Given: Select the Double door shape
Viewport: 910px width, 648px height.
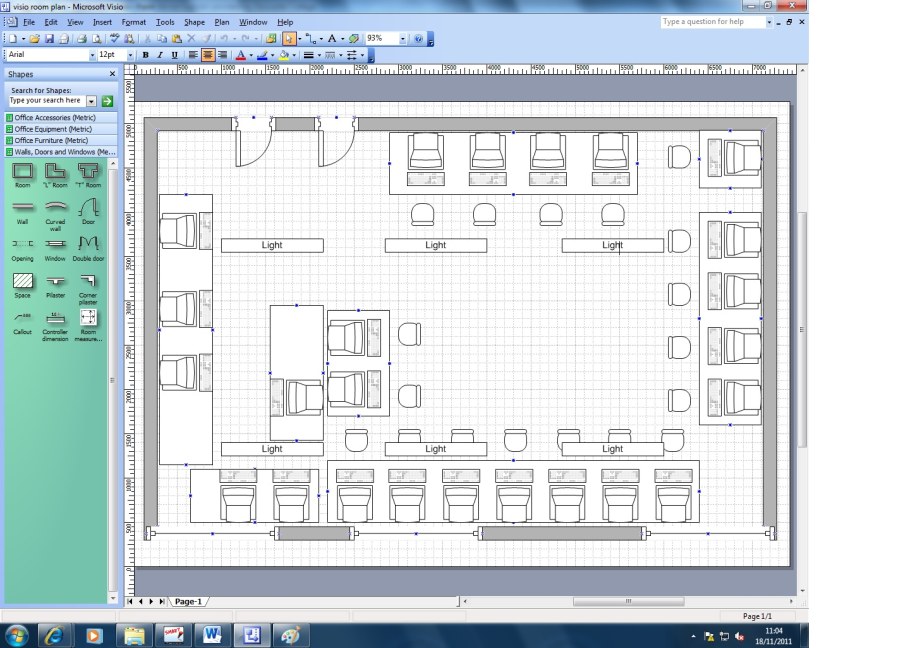Looking at the screenshot, I should pyautogui.click(x=88, y=244).
